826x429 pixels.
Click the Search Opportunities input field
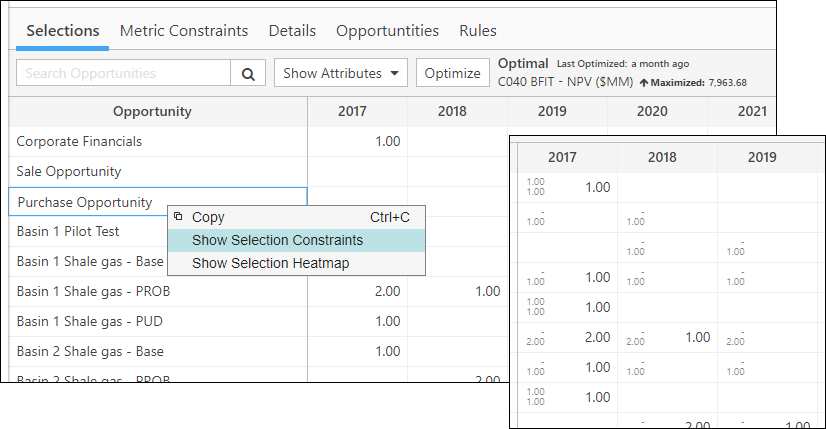(124, 73)
